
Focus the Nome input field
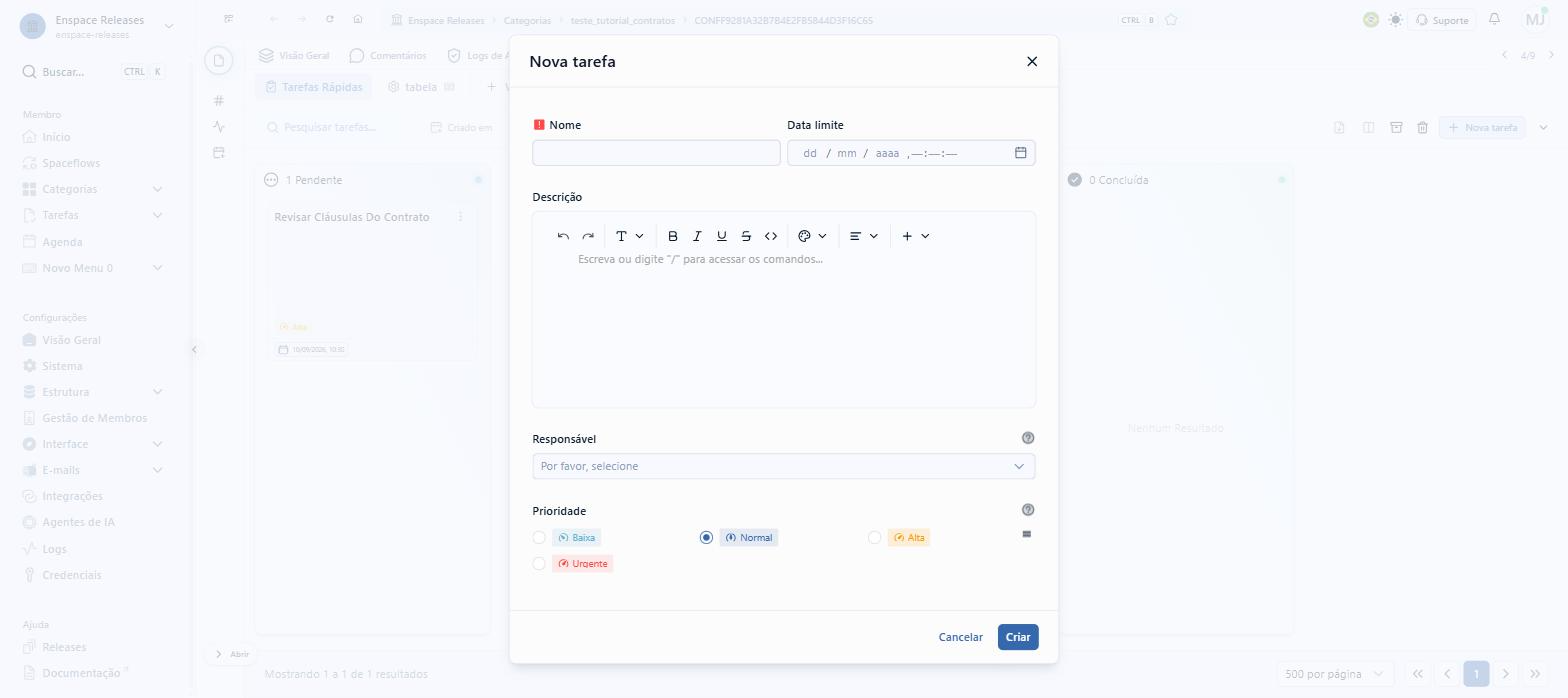click(656, 153)
